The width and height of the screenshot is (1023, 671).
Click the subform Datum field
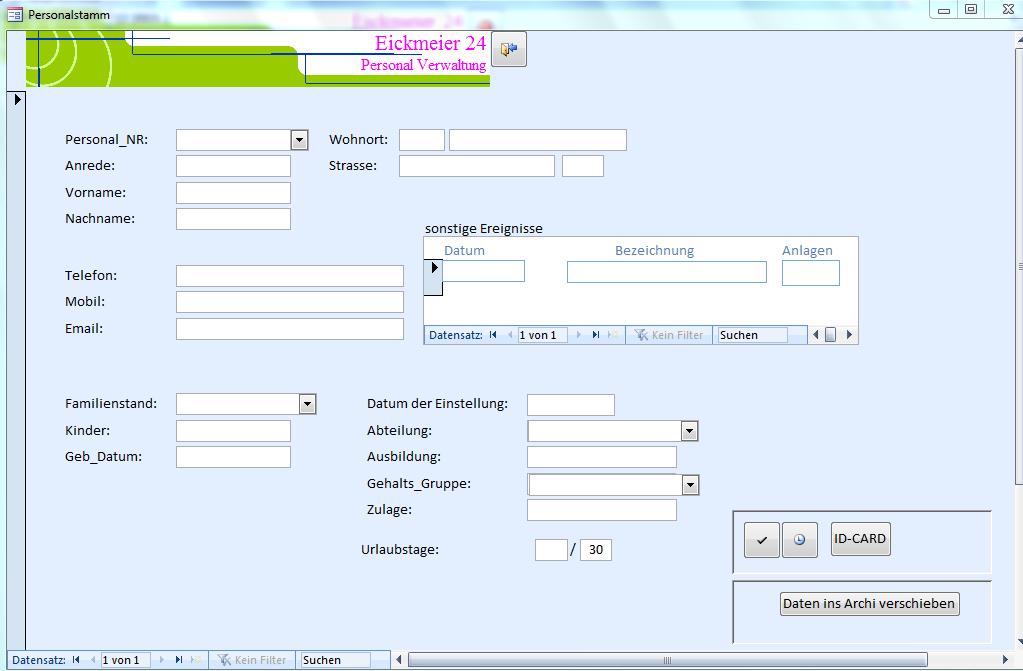(x=483, y=272)
